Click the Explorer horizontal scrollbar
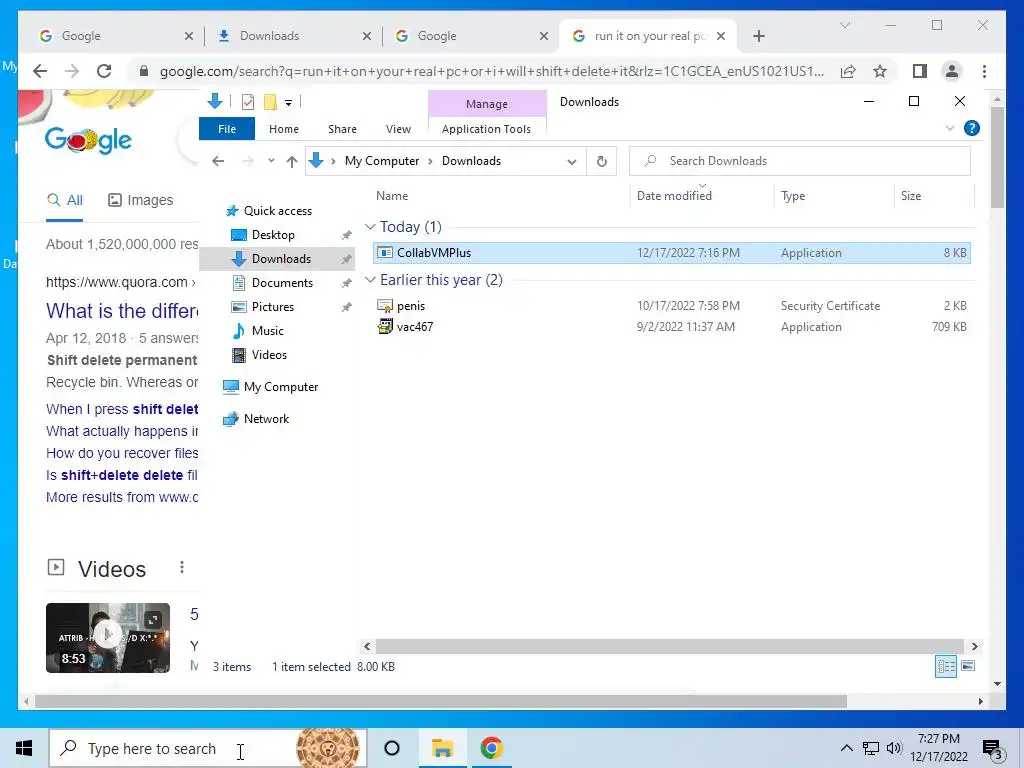The image size is (1024, 768). click(x=669, y=647)
